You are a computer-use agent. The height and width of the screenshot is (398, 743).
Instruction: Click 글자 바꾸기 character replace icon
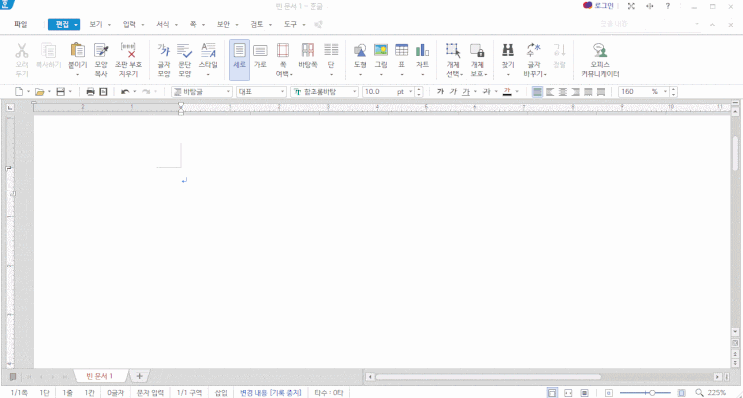[534, 50]
